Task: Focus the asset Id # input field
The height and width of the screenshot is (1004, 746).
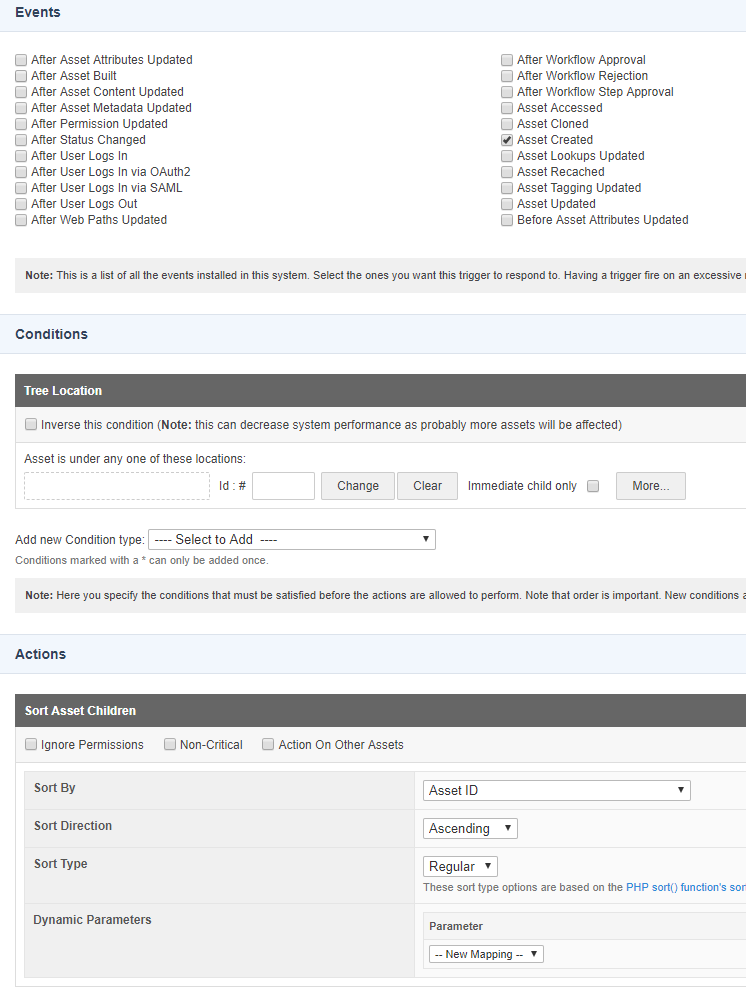Action: (x=284, y=486)
